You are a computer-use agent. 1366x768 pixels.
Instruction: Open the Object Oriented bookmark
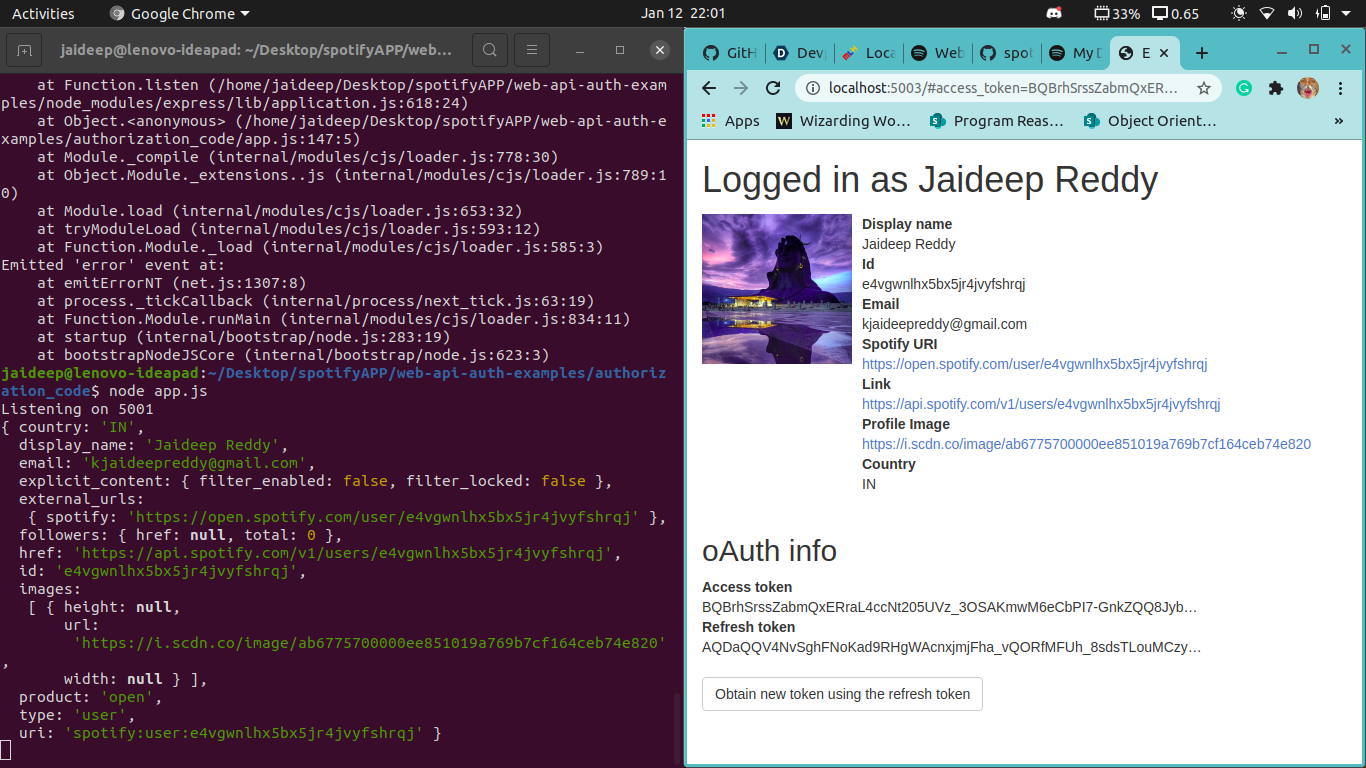1151,121
